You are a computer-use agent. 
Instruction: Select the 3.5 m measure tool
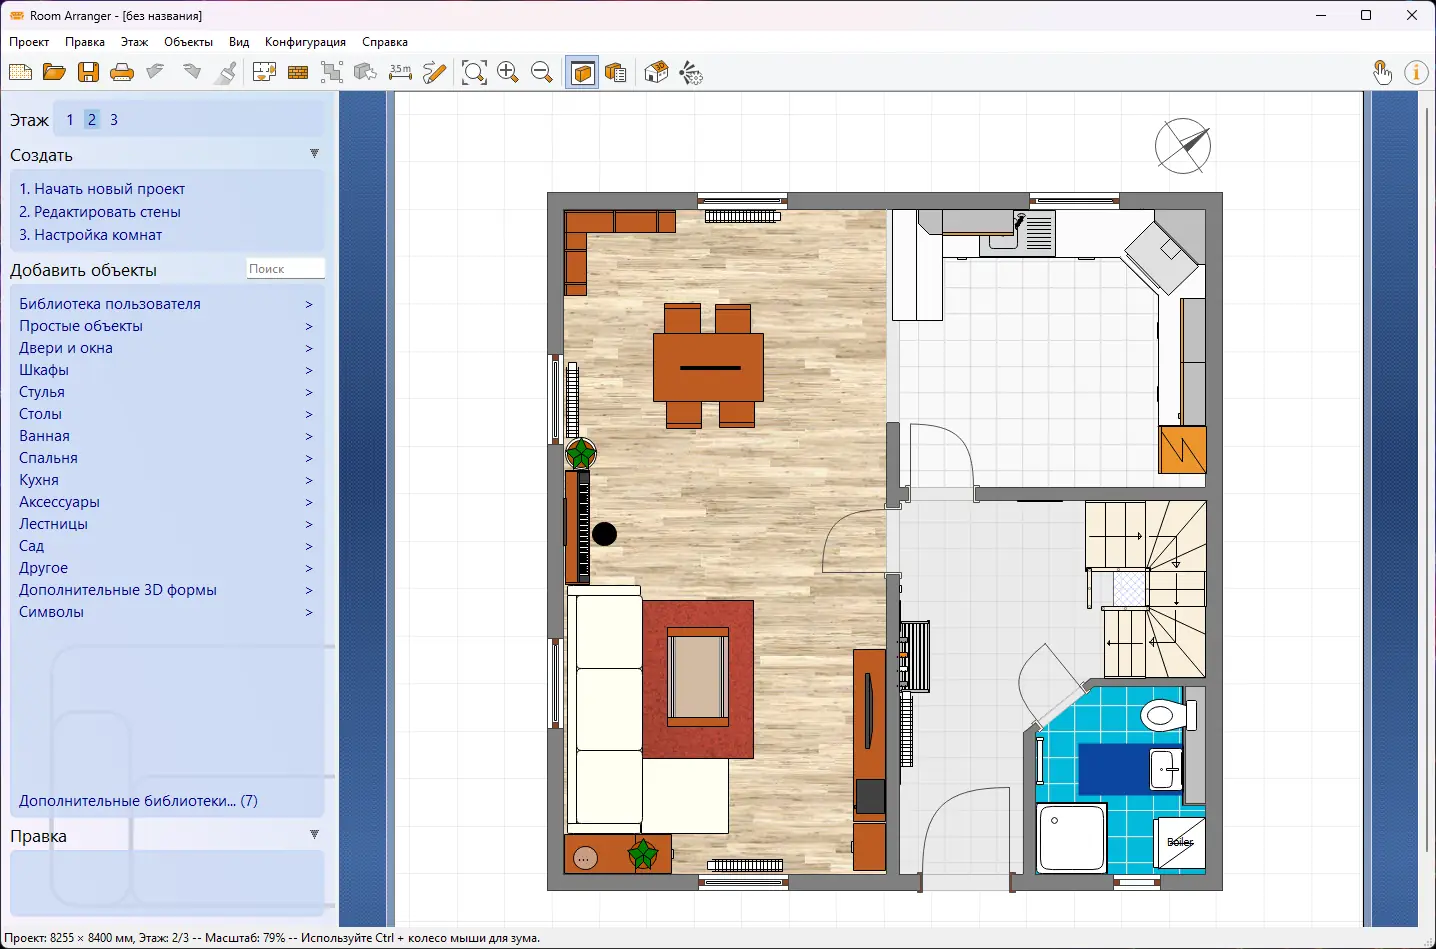point(400,72)
